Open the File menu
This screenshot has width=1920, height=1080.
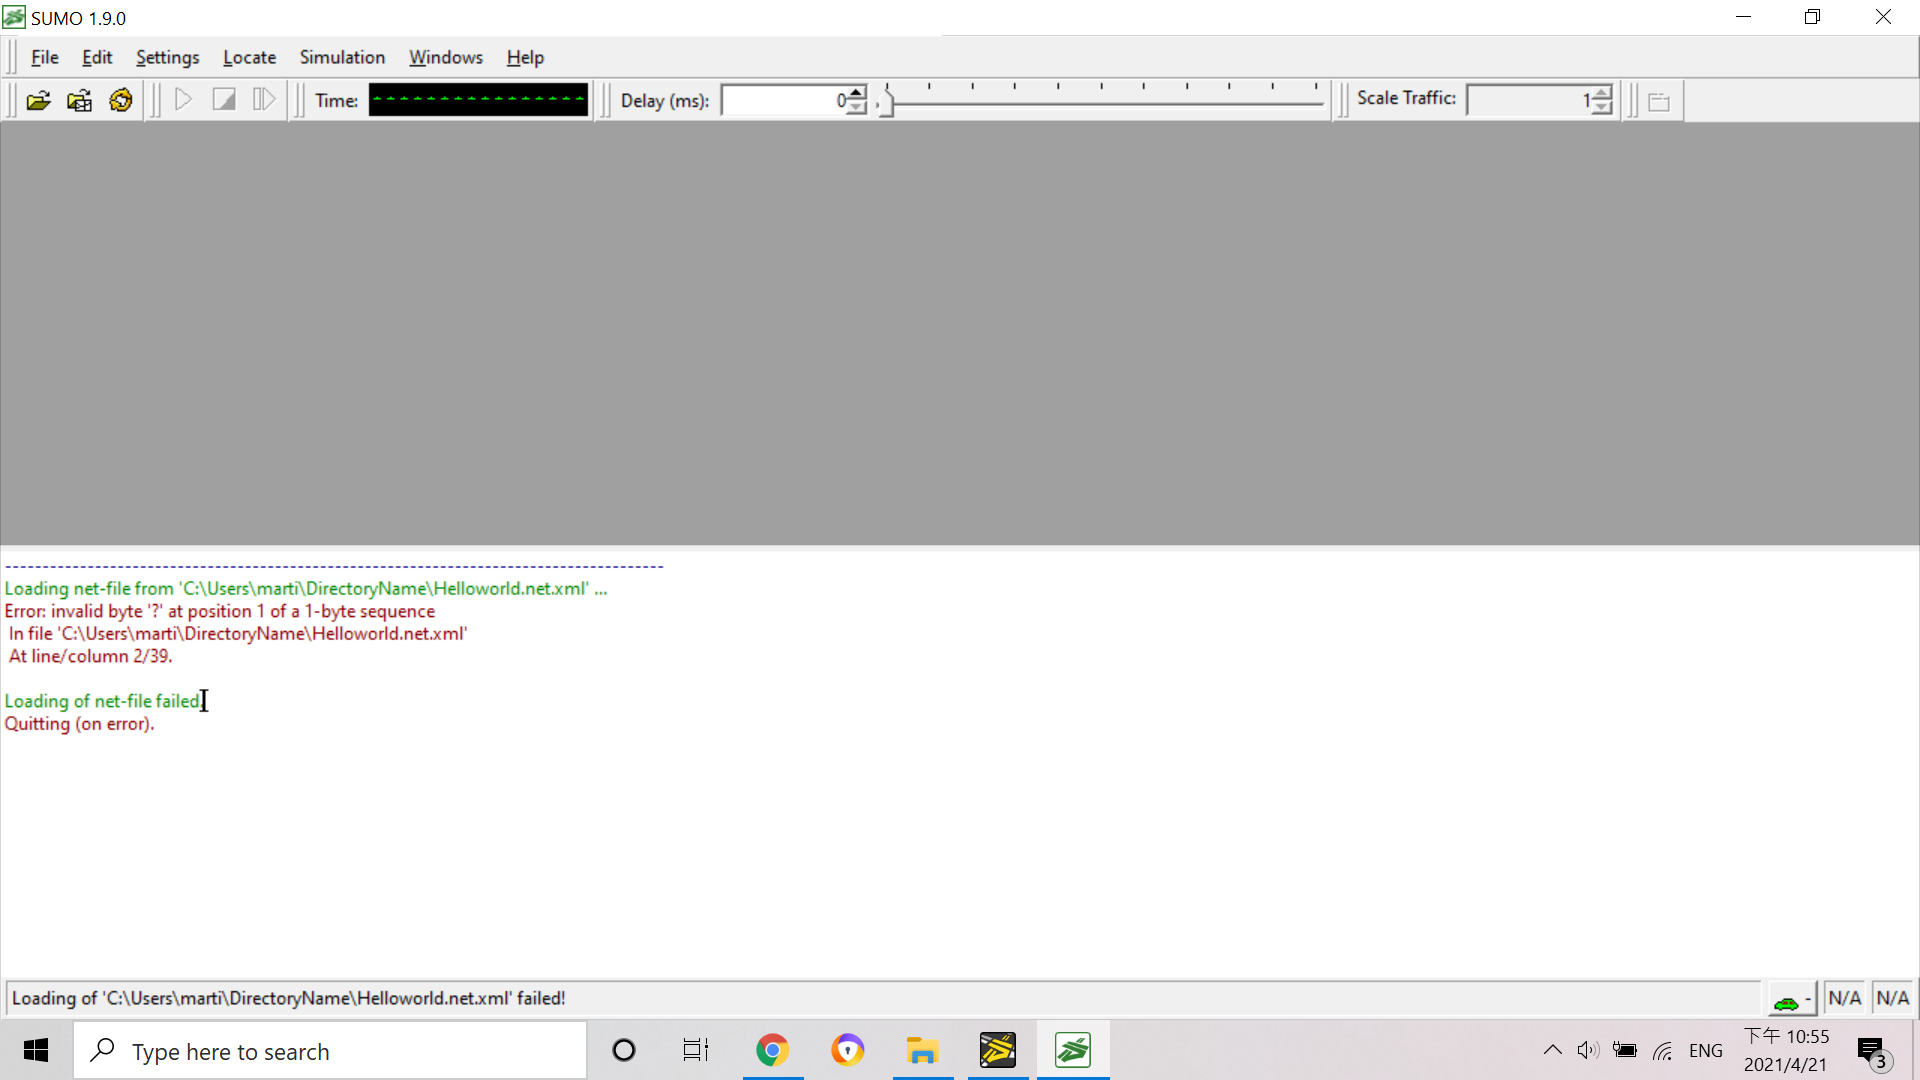44,57
